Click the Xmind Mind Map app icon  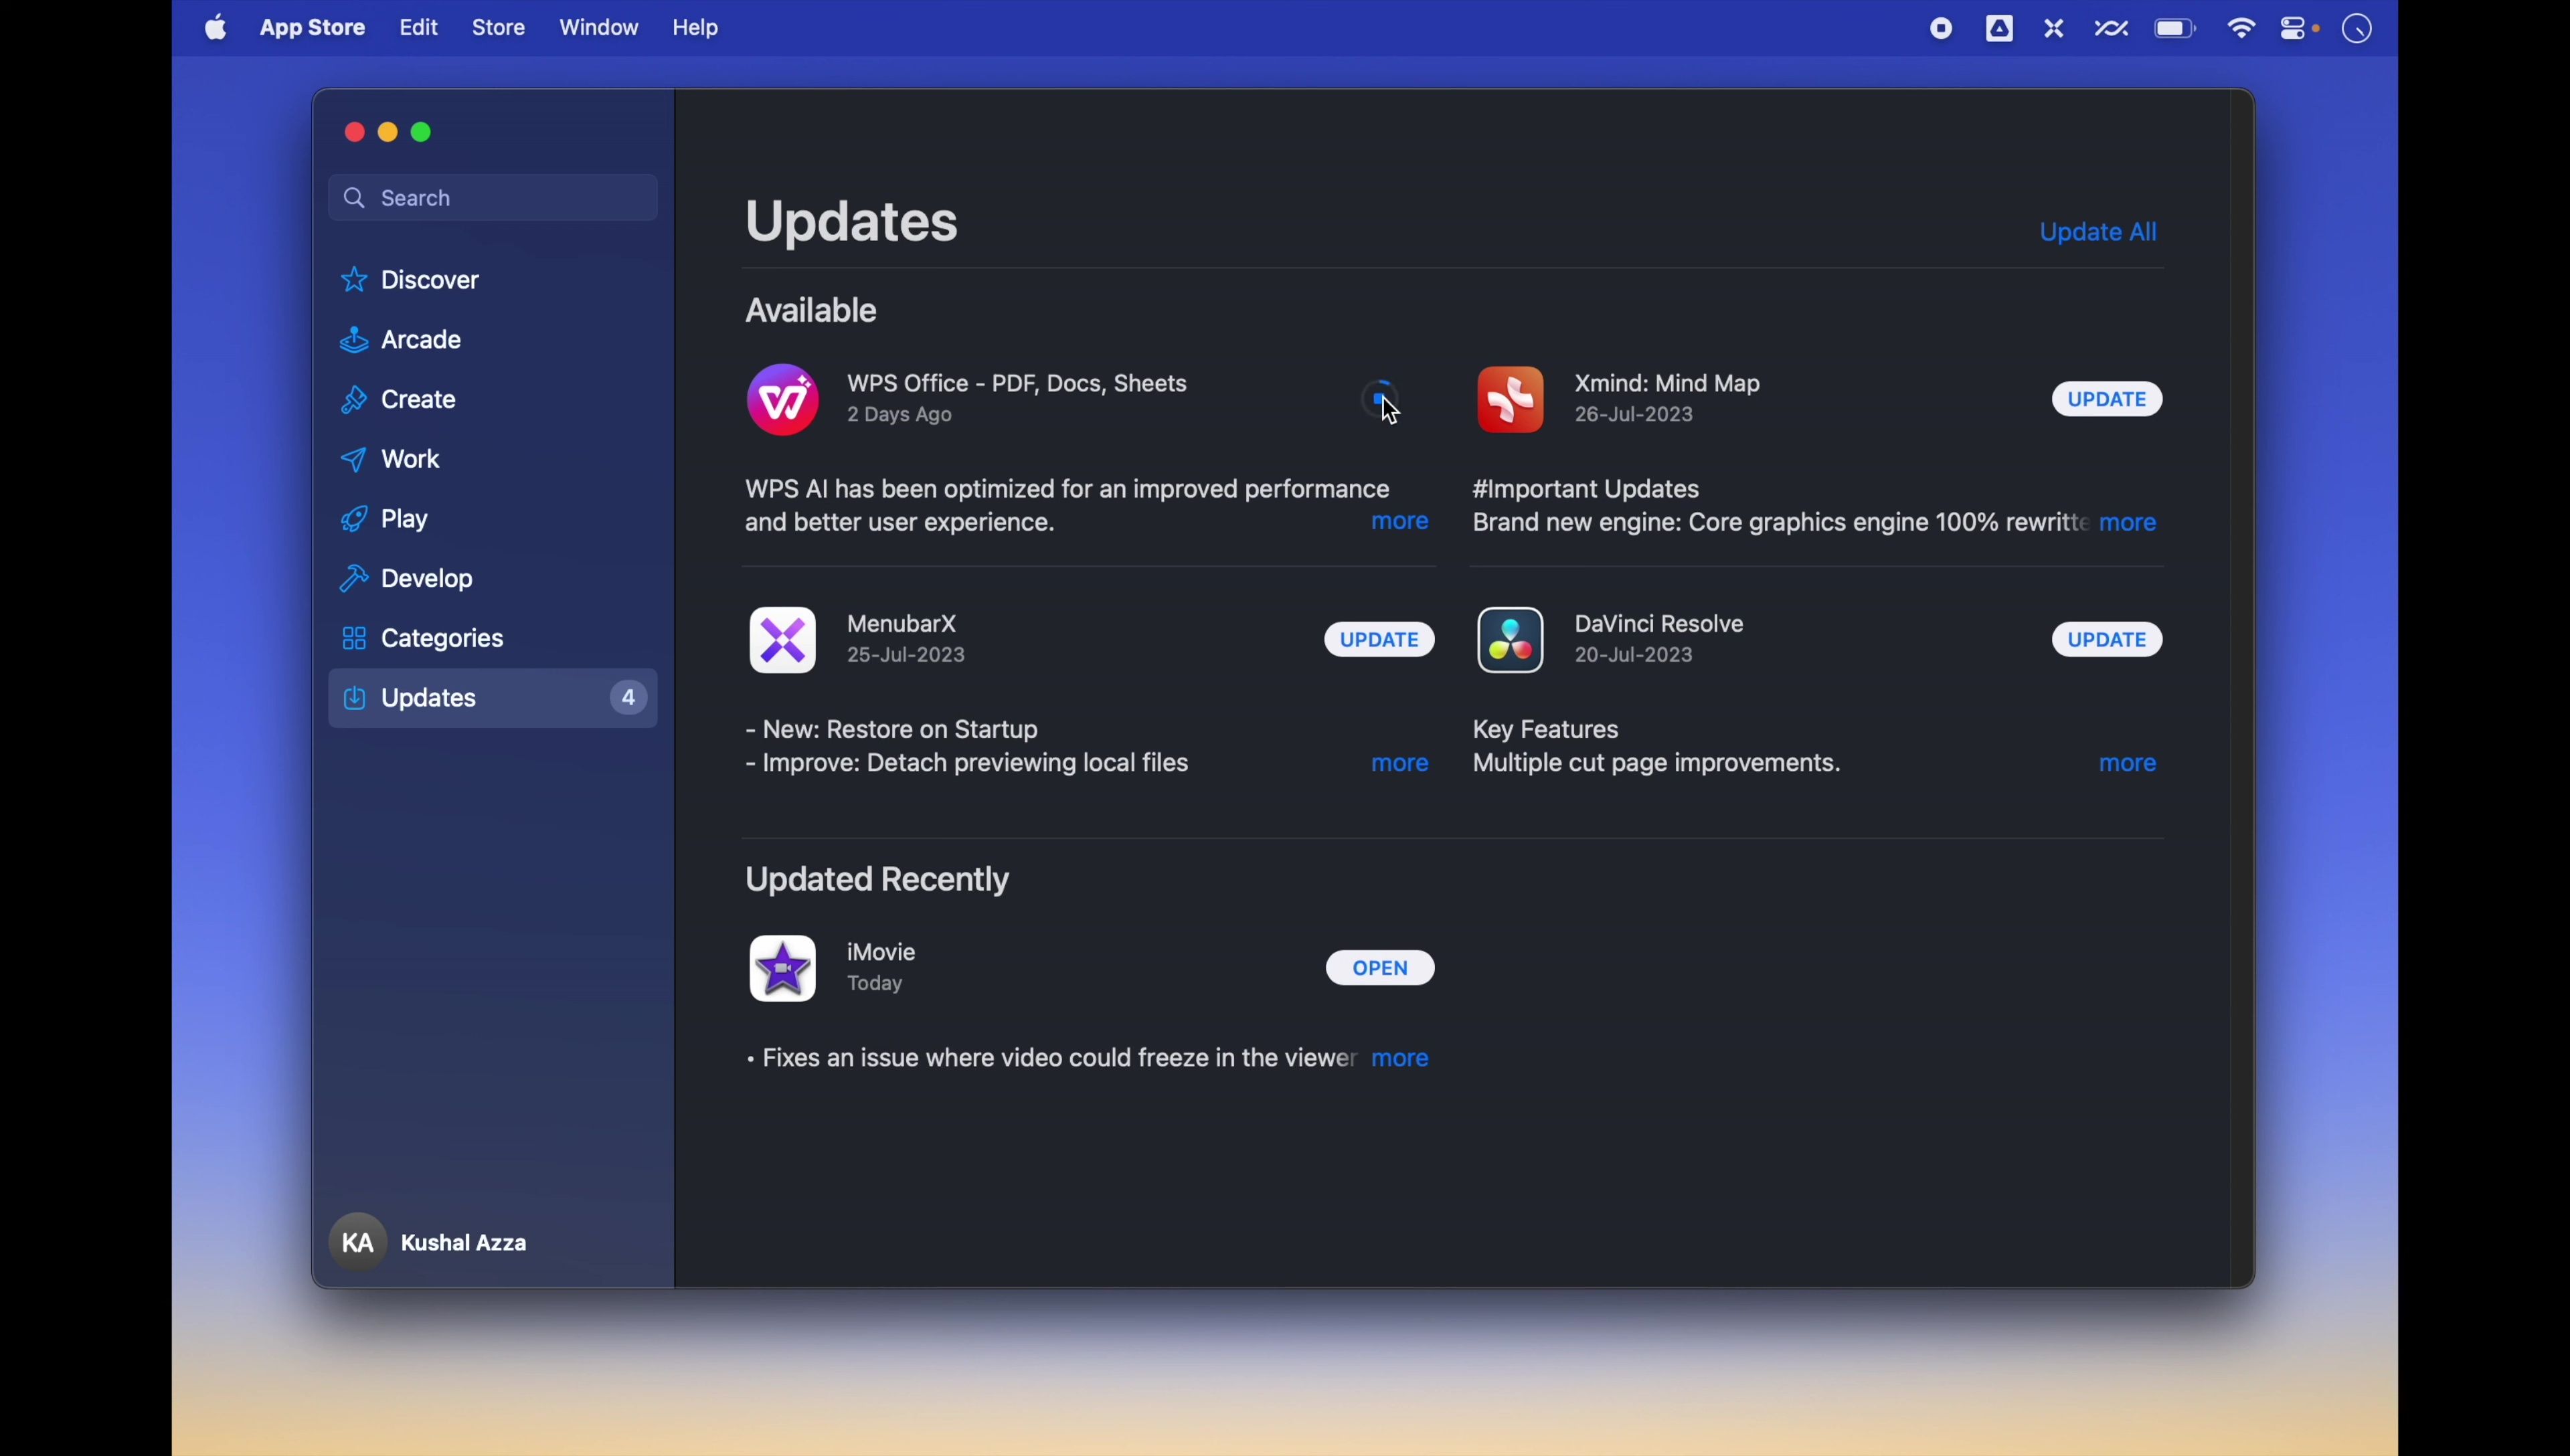[1510, 399]
